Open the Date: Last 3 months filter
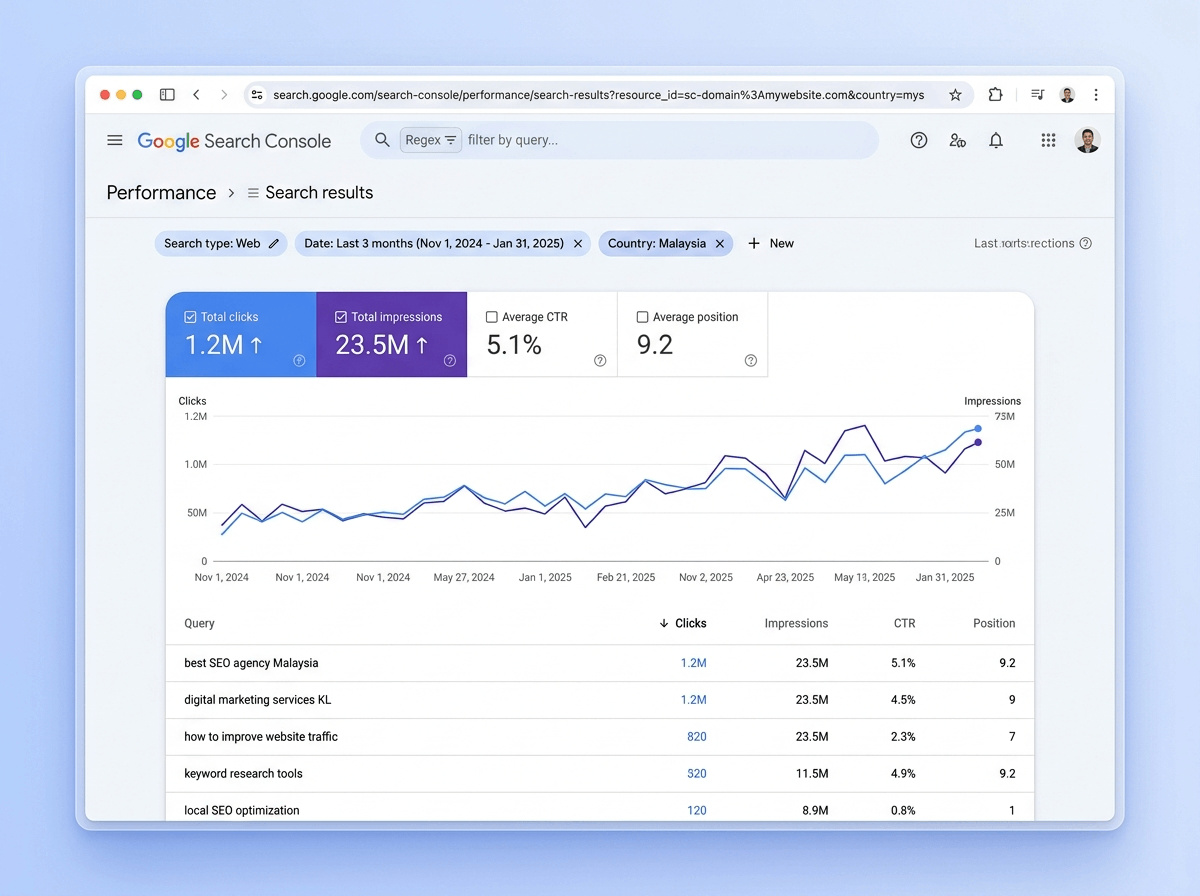The width and height of the screenshot is (1200, 896). point(444,243)
